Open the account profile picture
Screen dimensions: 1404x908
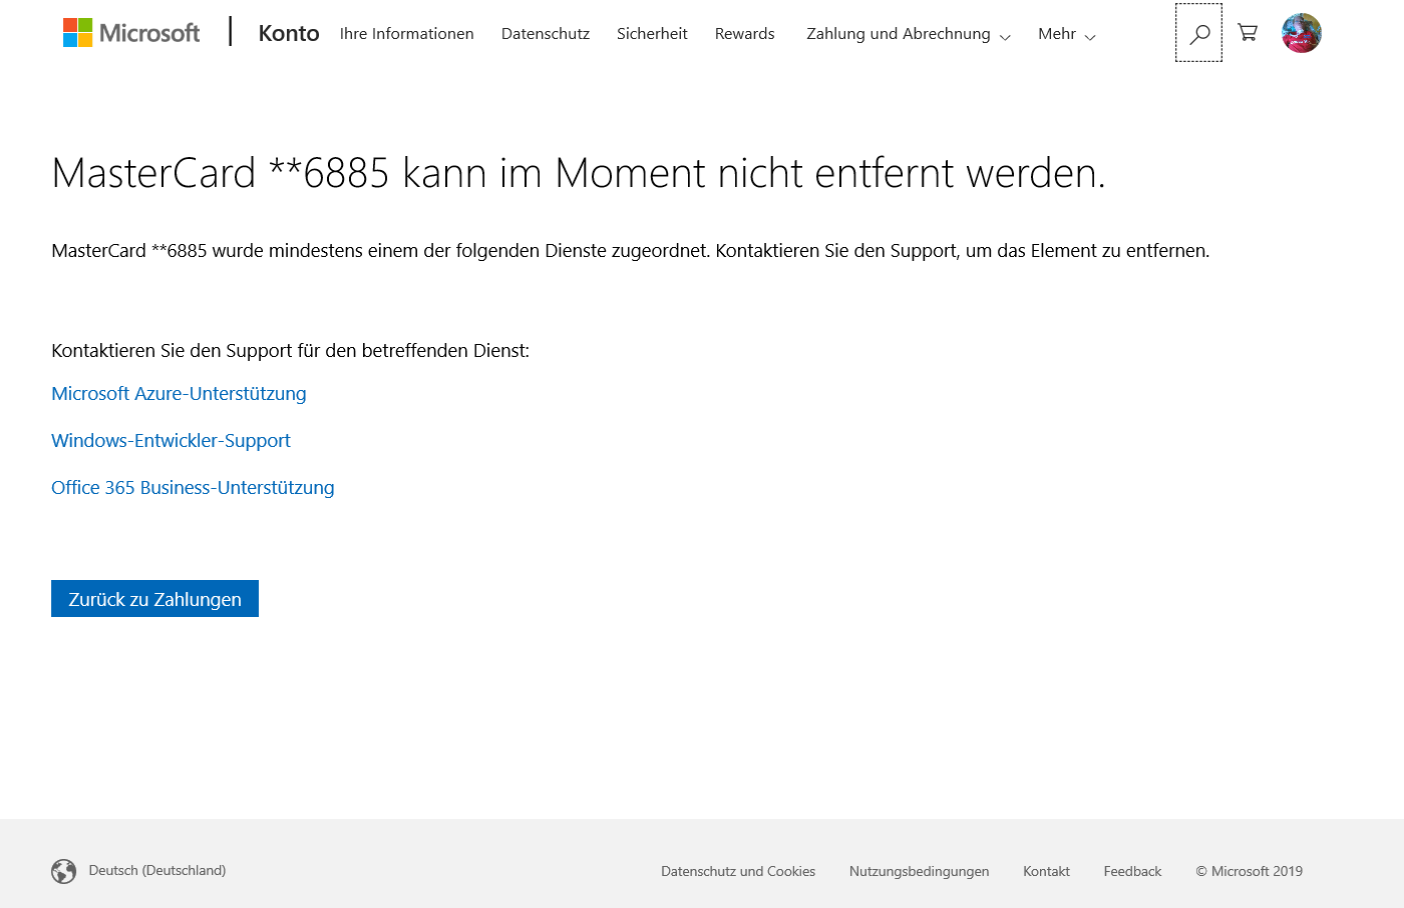click(x=1301, y=33)
